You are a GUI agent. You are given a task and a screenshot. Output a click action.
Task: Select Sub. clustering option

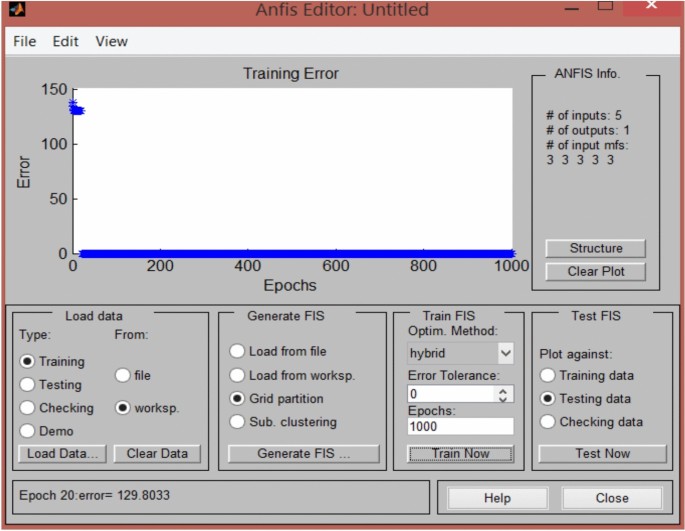(x=237, y=422)
